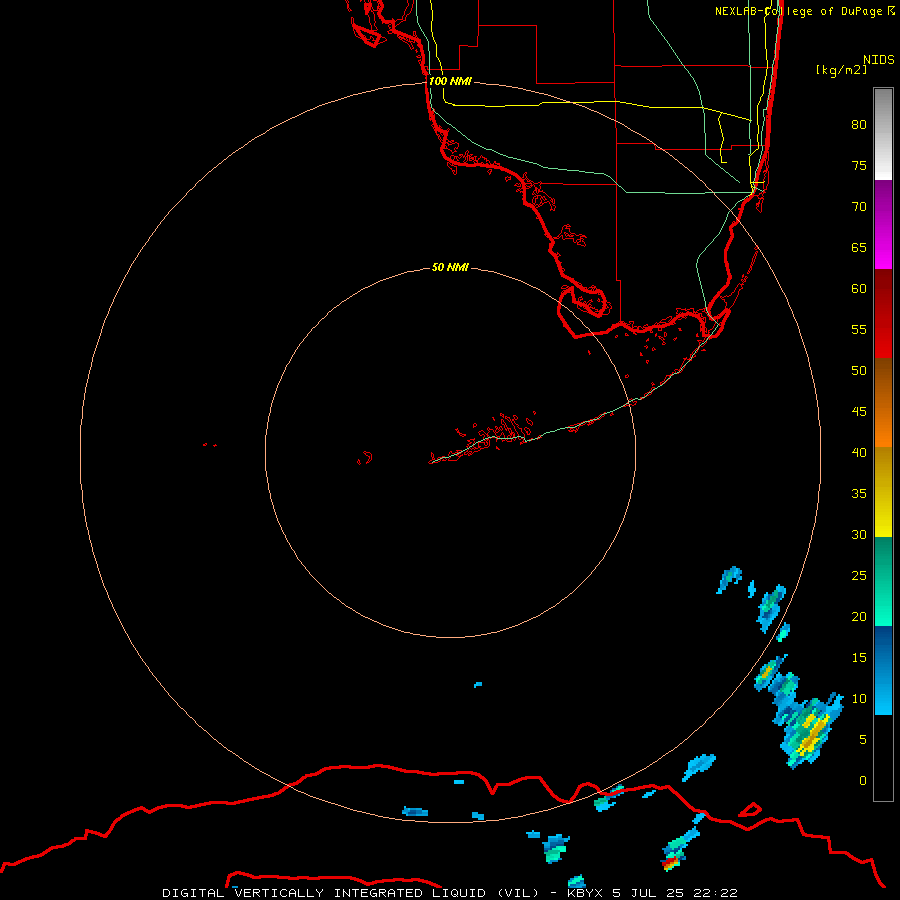
Task: Select the 60 value on the VIL scale
Action: (859, 289)
